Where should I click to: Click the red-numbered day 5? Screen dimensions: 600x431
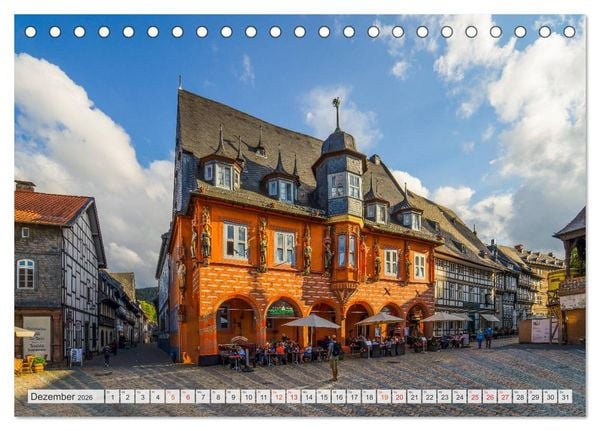pyautogui.click(x=173, y=397)
